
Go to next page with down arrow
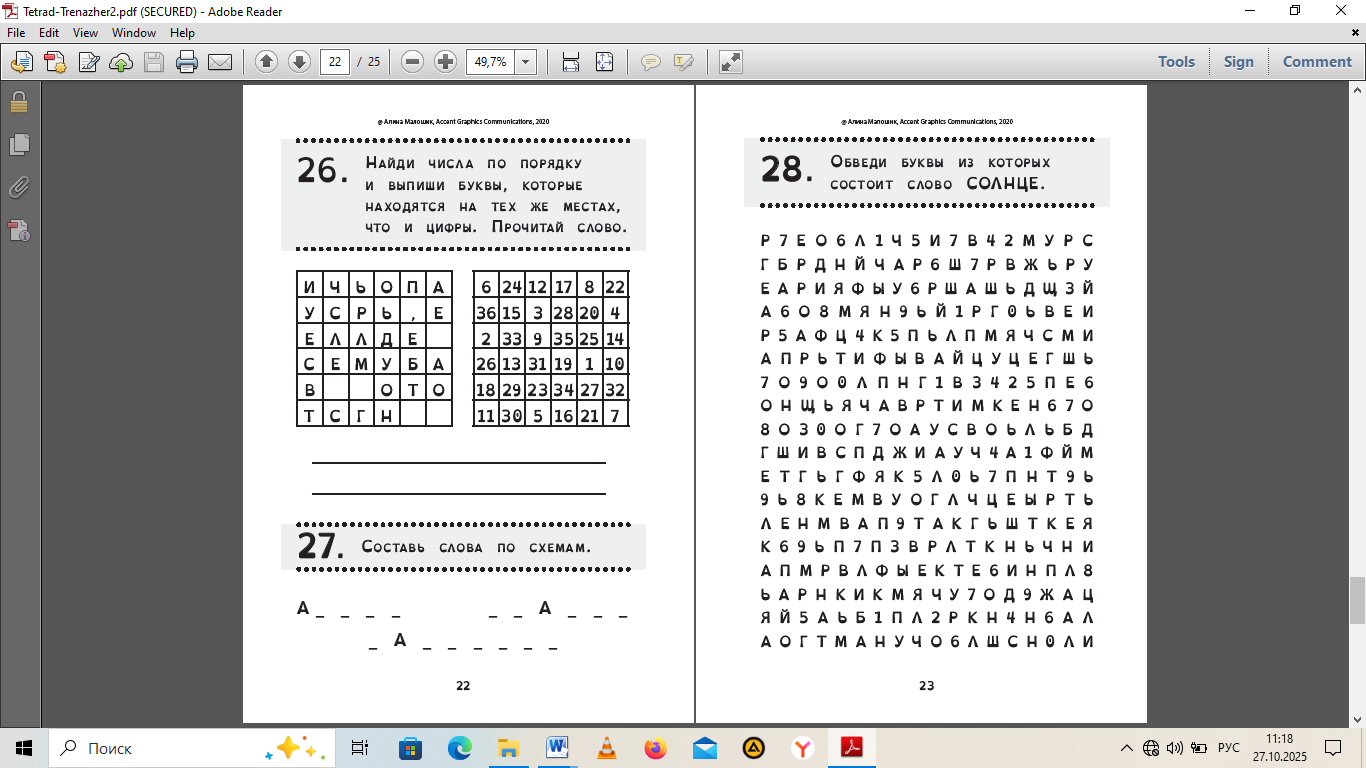point(299,62)
